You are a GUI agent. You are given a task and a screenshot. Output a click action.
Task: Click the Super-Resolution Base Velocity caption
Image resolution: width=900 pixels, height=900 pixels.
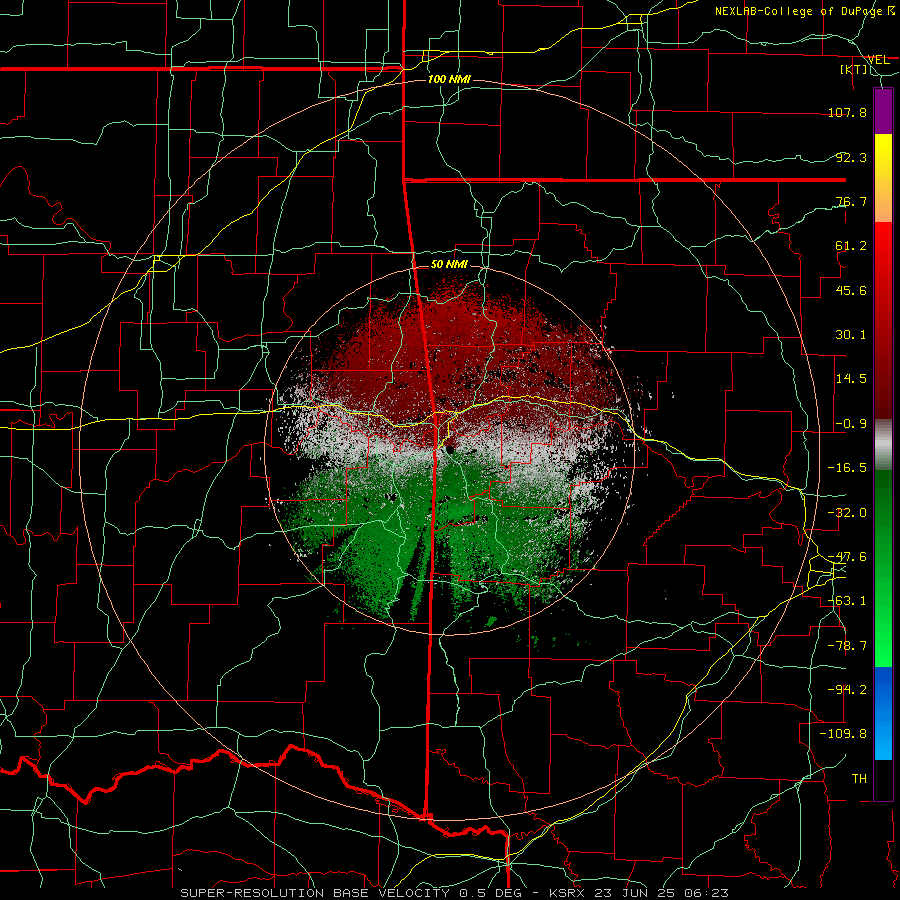click(455, 893)
